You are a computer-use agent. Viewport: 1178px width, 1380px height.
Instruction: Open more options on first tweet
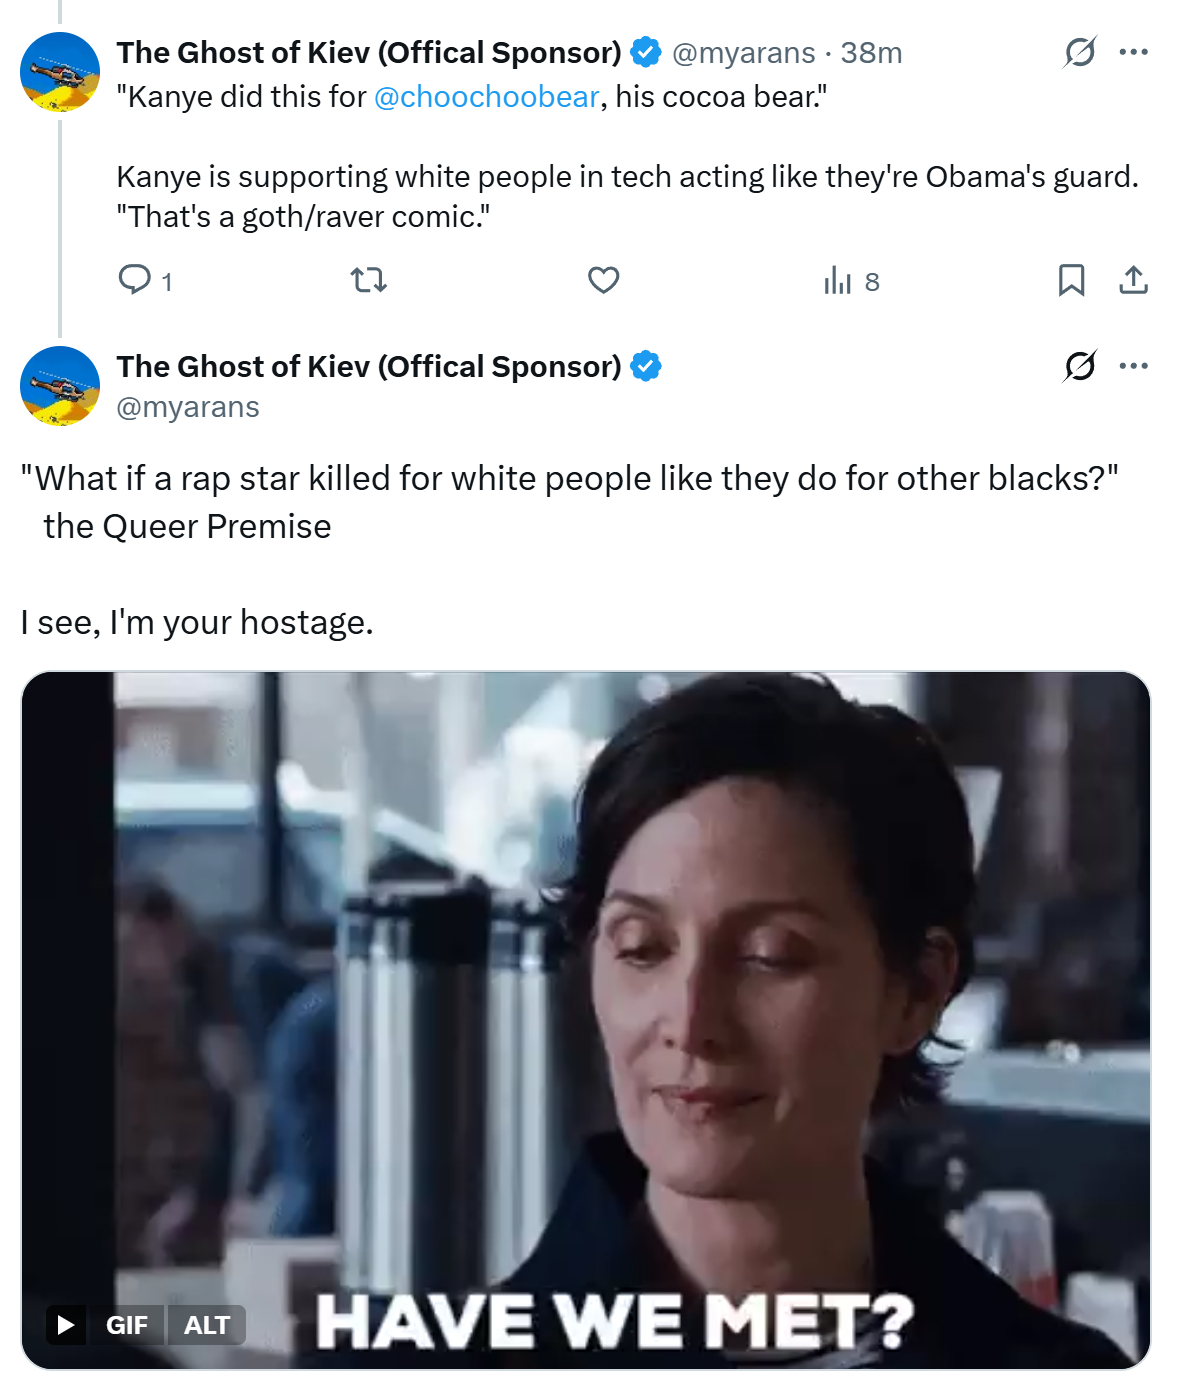pyautogui.click(x=1133, y=52)
